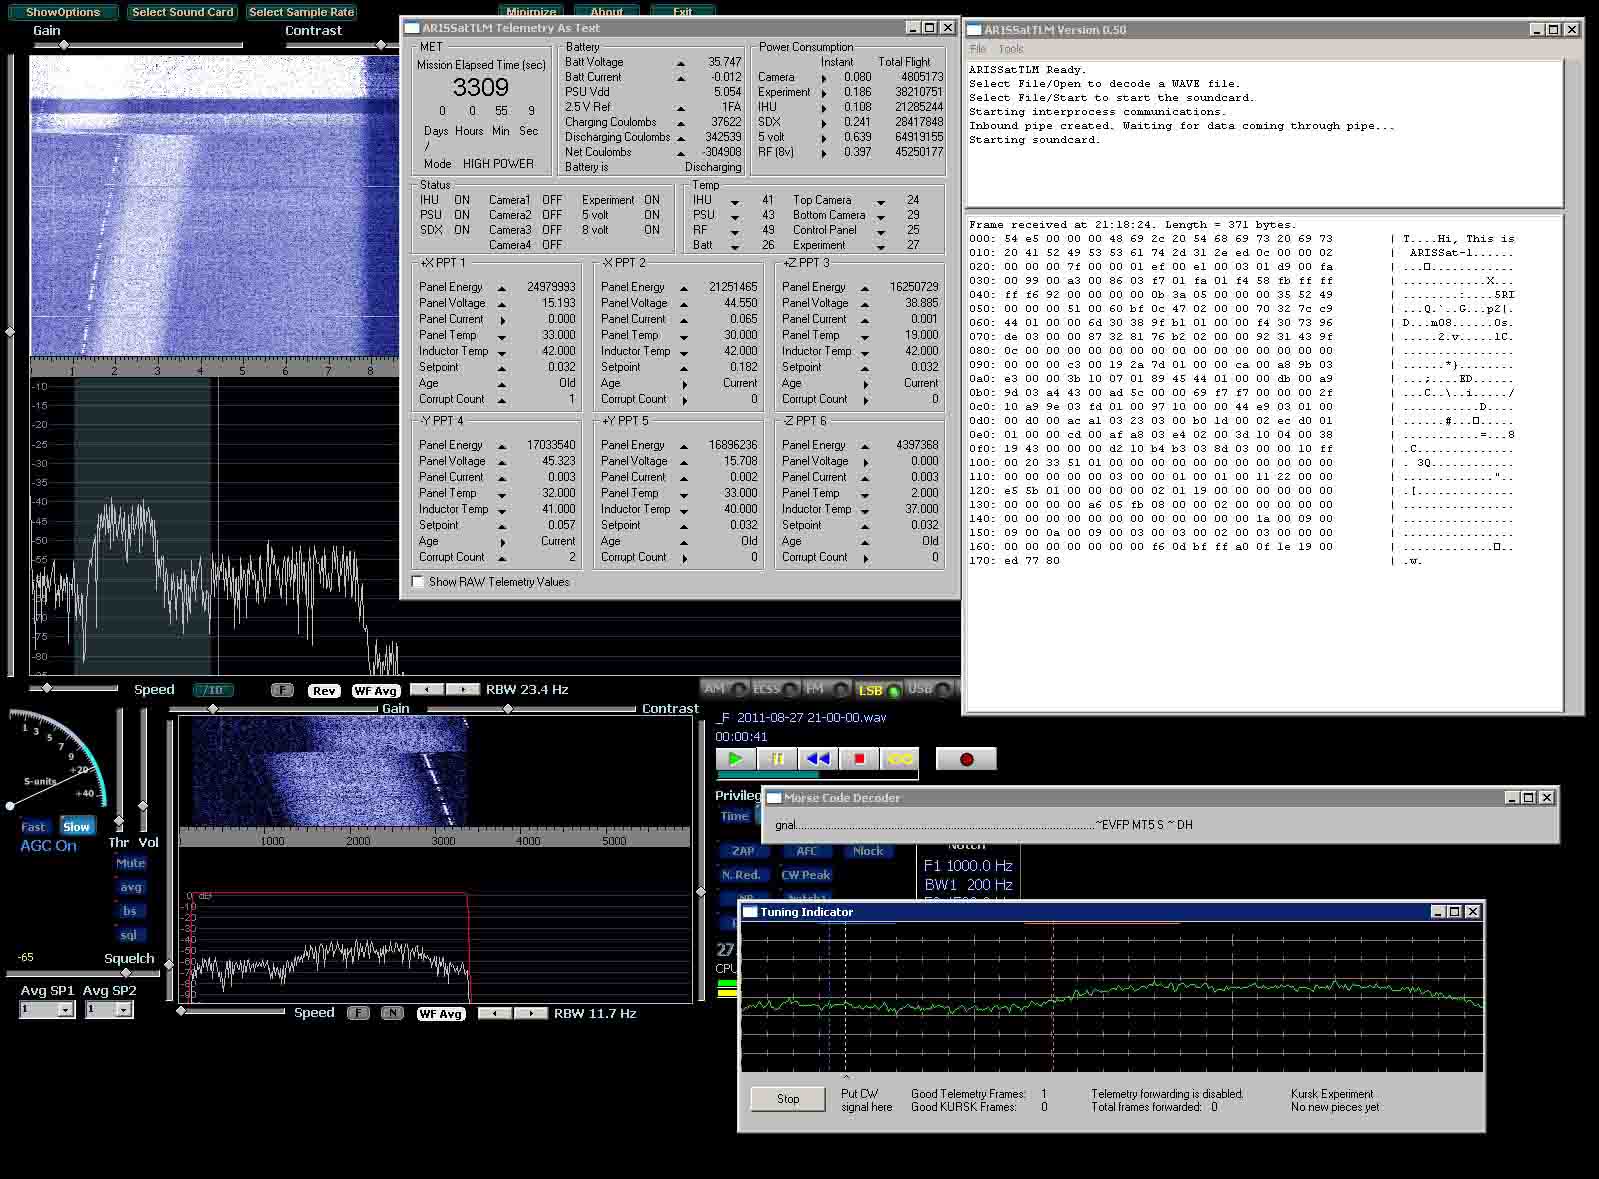This screenshot has width=1599, height=1179.
Task: Toggle the sql squelch button
Action: pos(130,935)
